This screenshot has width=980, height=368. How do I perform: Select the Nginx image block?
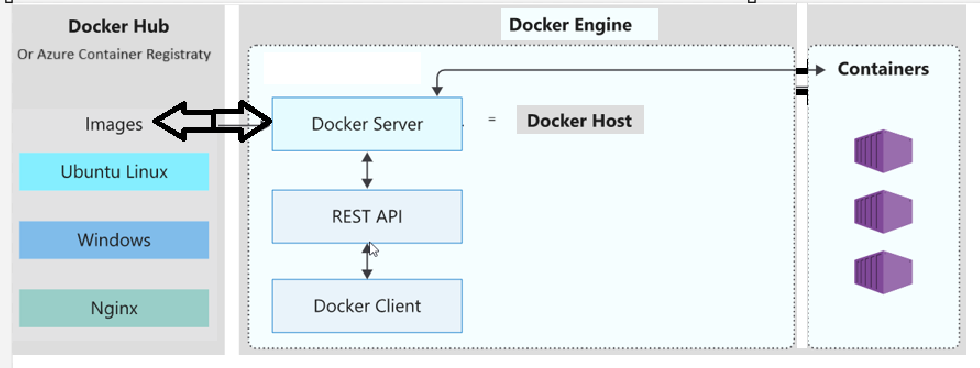coord(114,308)
